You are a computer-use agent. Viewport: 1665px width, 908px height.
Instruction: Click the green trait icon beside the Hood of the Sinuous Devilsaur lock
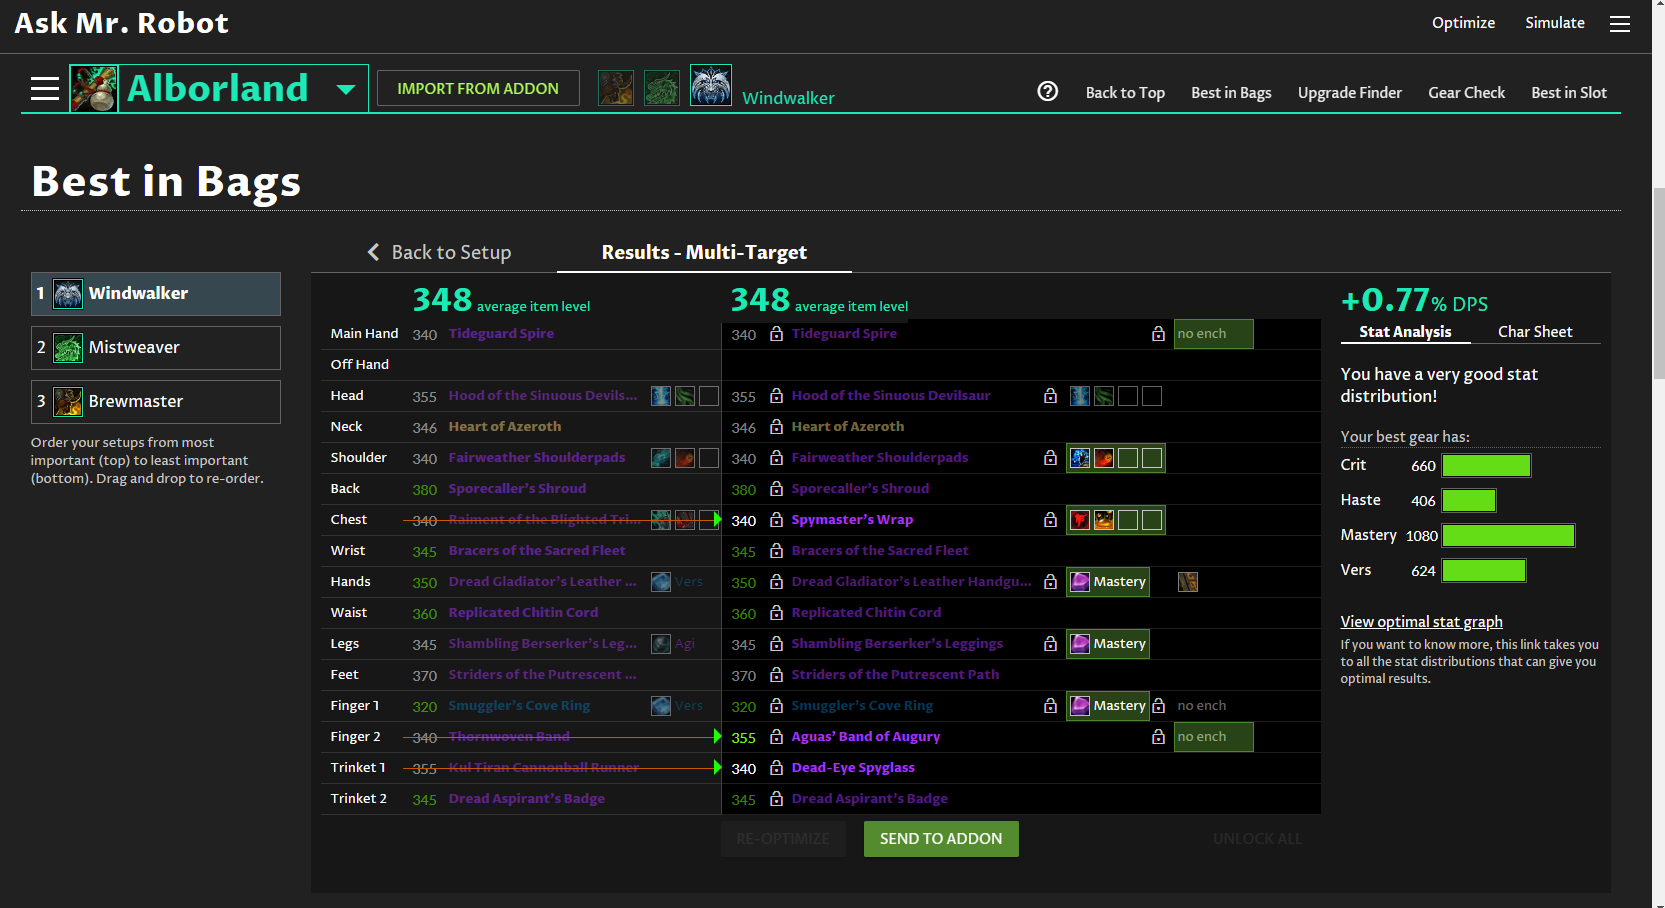[1104, 396]
